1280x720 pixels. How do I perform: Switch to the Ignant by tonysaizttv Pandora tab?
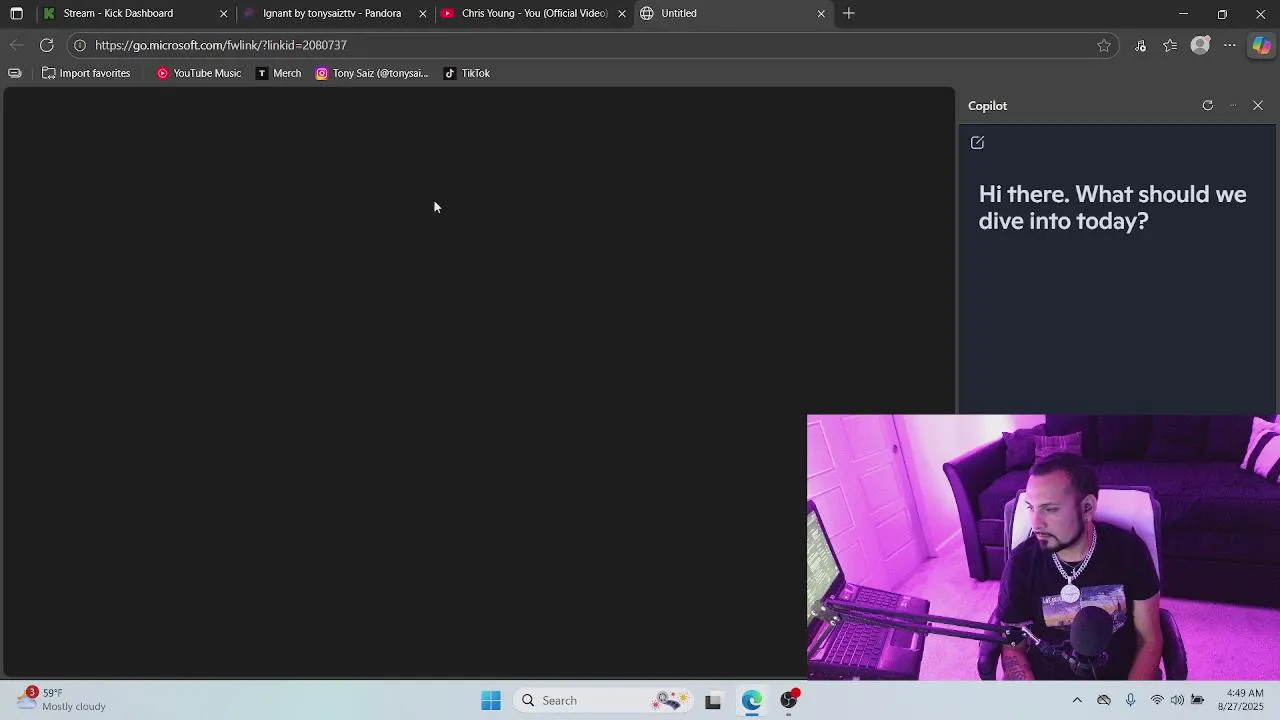click(x=334, y=13)
